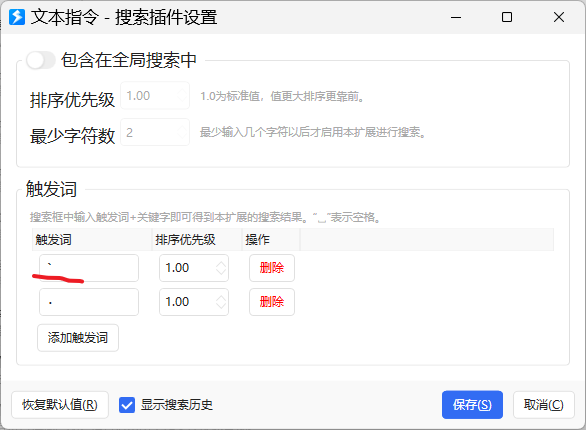The image size is (586, 430).
Task: Maximize the settings dialog window
Action: point(507,17)
